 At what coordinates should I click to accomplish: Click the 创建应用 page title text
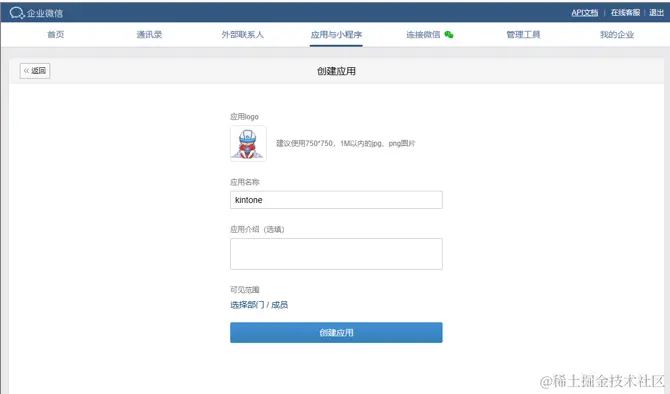[x=336, y=71]
